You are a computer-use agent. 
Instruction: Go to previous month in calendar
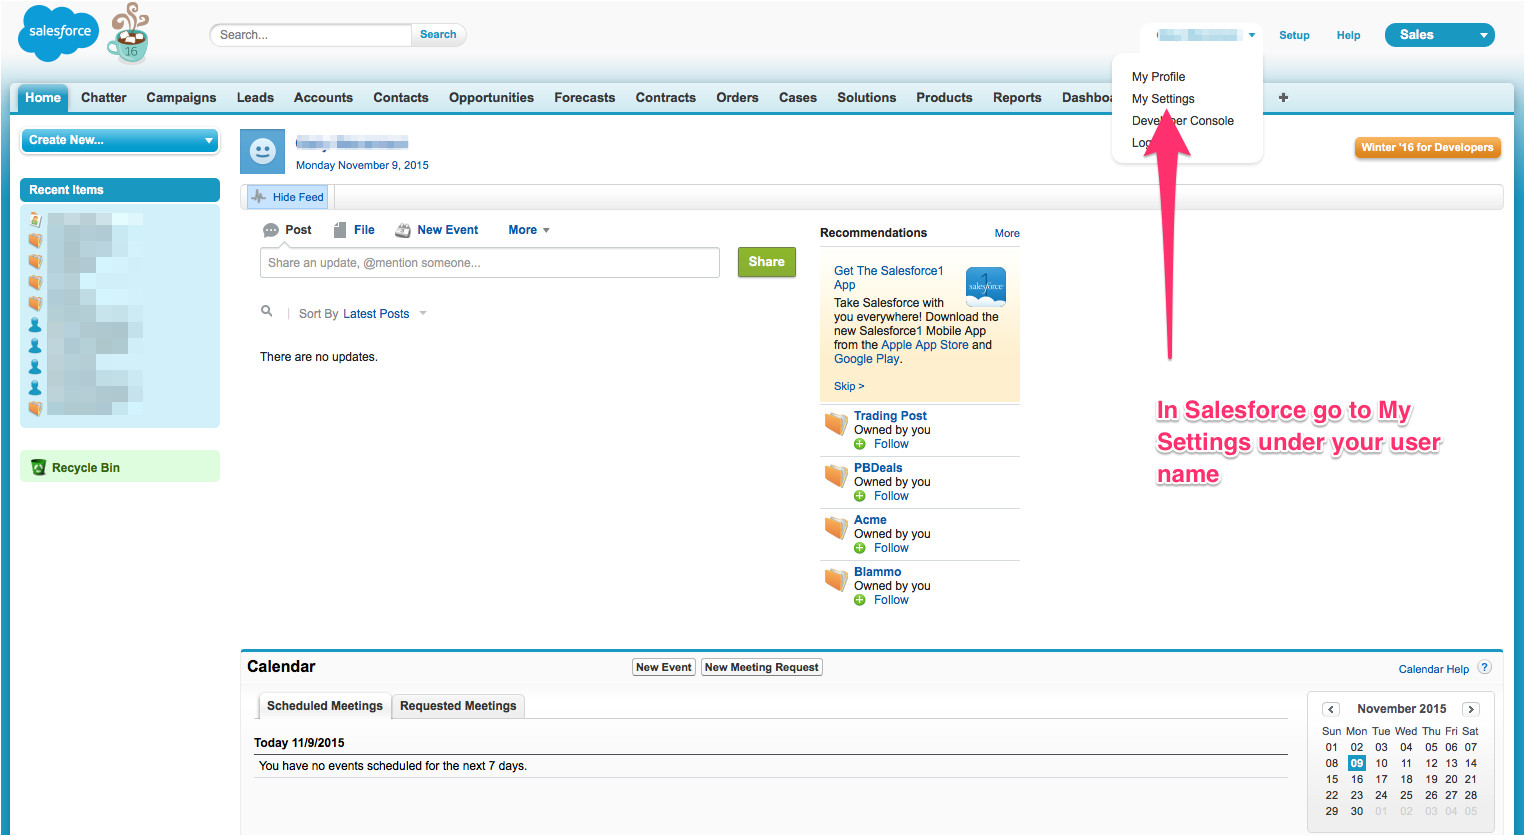tap(1330, 709)
